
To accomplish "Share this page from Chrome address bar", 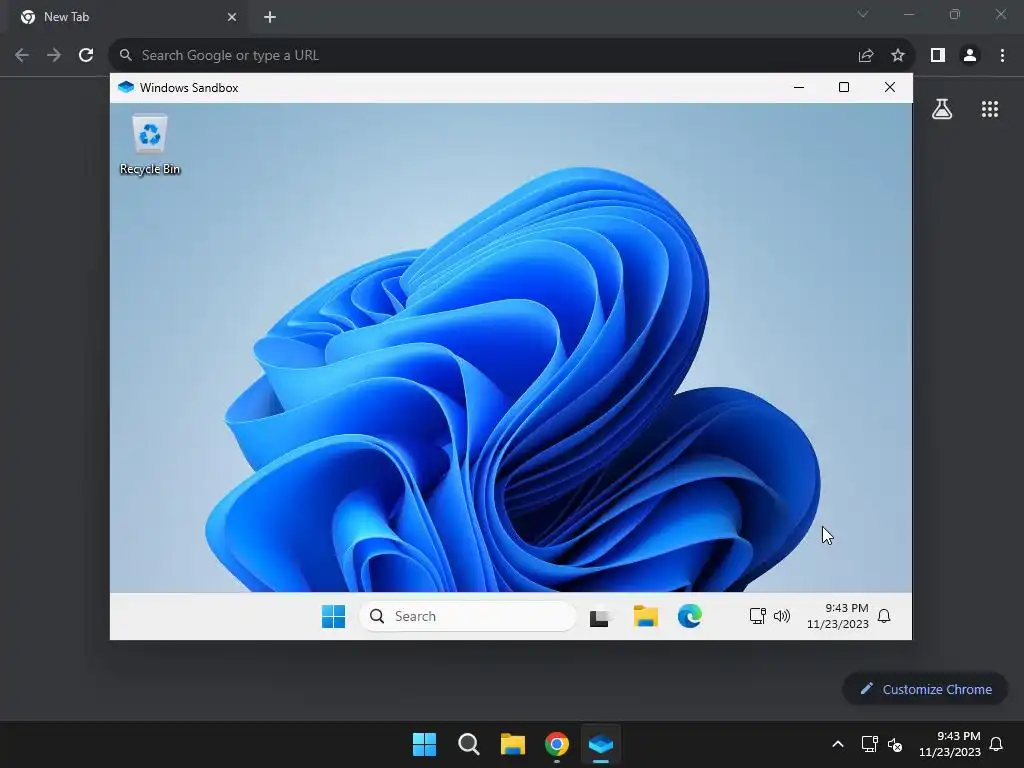I will tap(866, 56).
